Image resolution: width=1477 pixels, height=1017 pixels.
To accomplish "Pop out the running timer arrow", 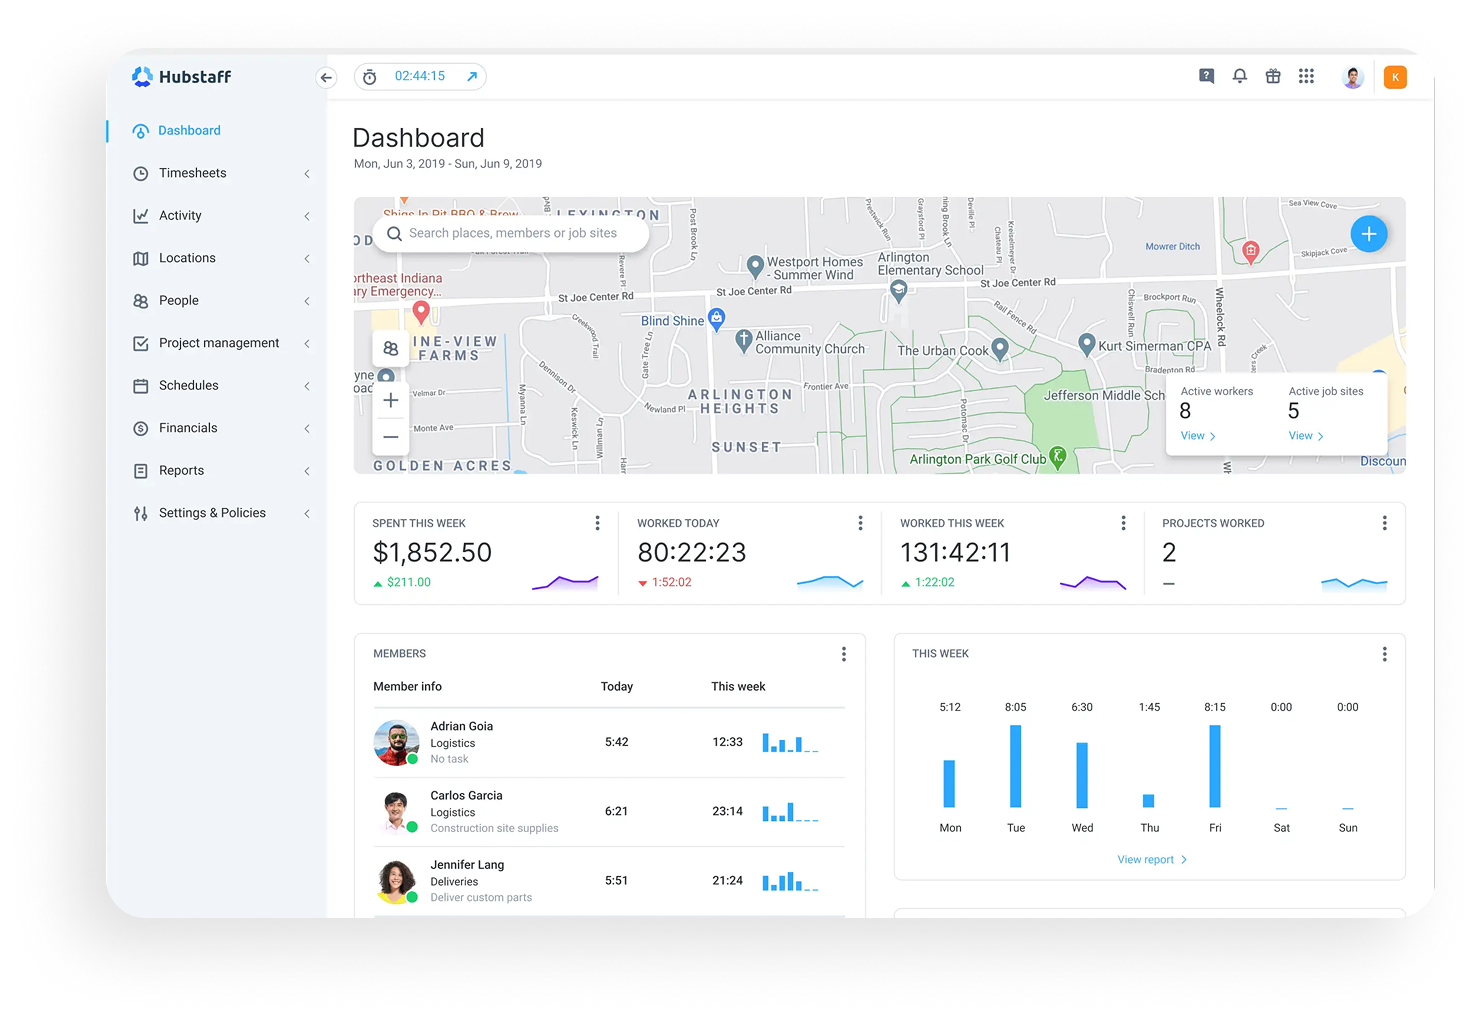I will [472, 77].
